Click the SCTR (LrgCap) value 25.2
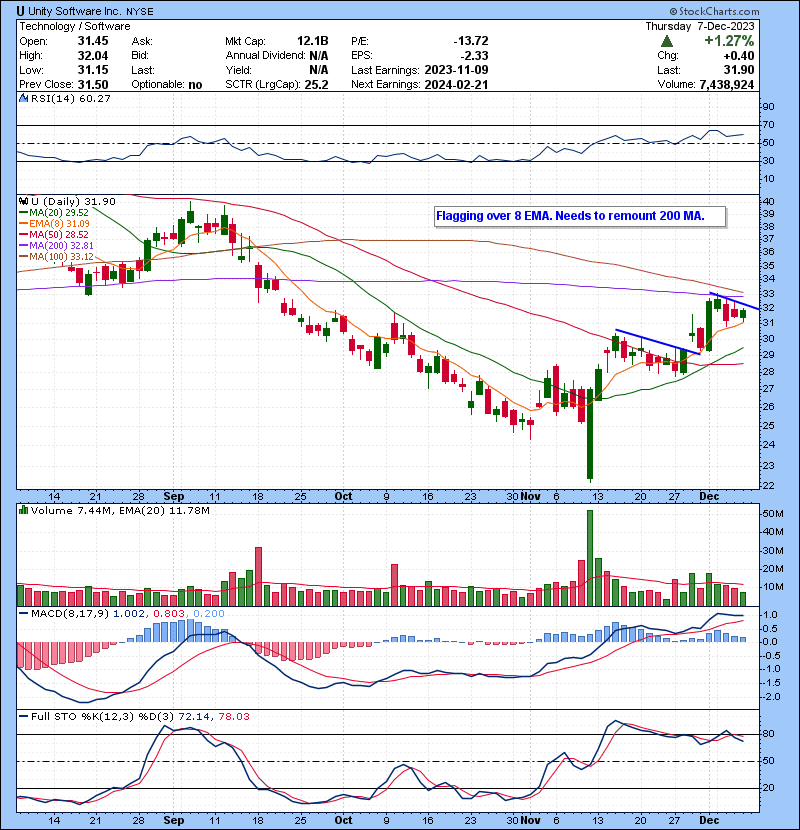800x830 pixels. pos(316,85)
